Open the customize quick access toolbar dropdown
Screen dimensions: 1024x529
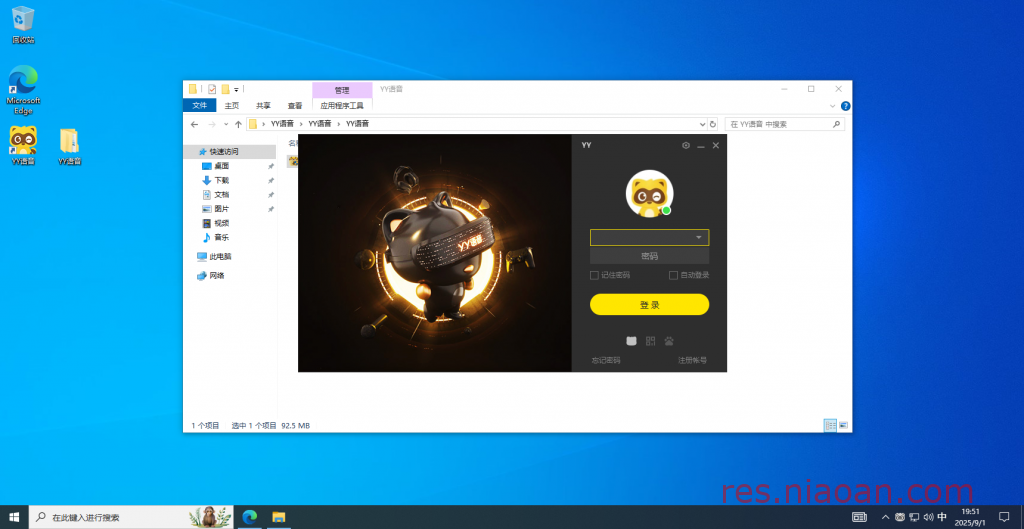click(x=236, y=89)
